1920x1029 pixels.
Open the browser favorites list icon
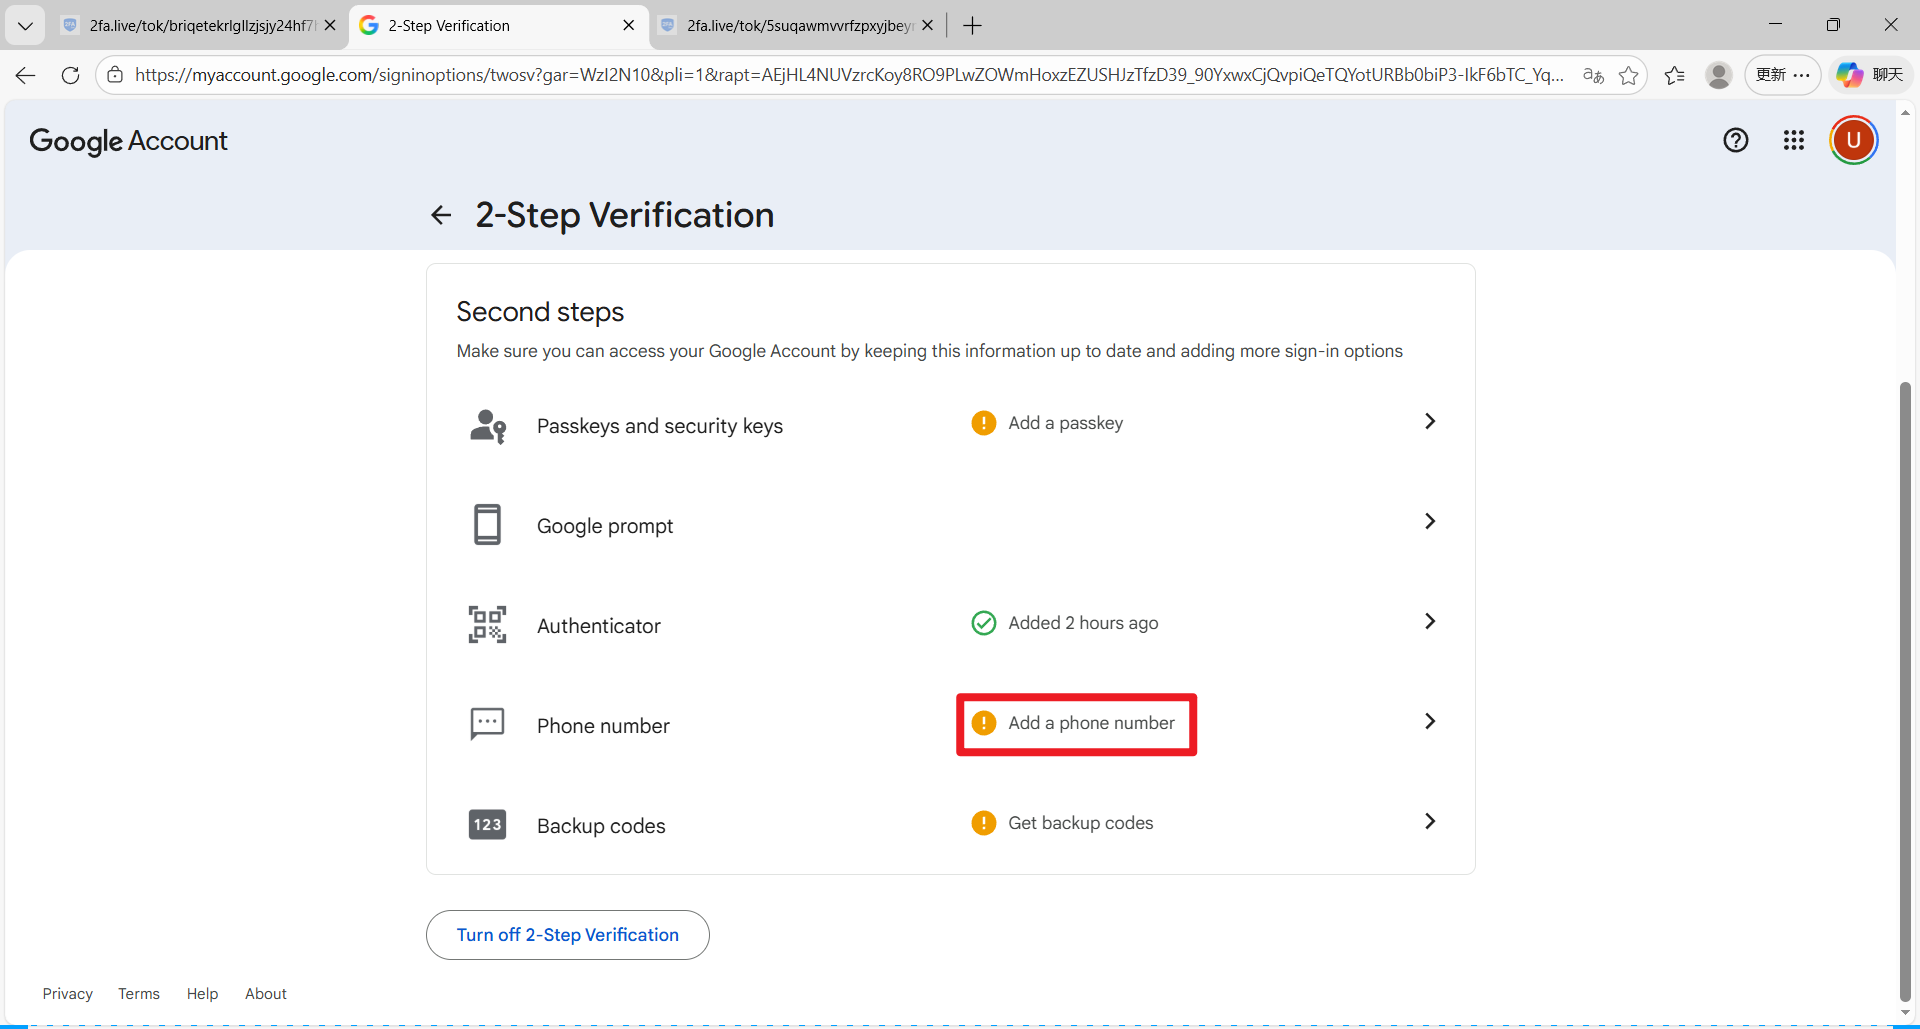pos(1675,75)
